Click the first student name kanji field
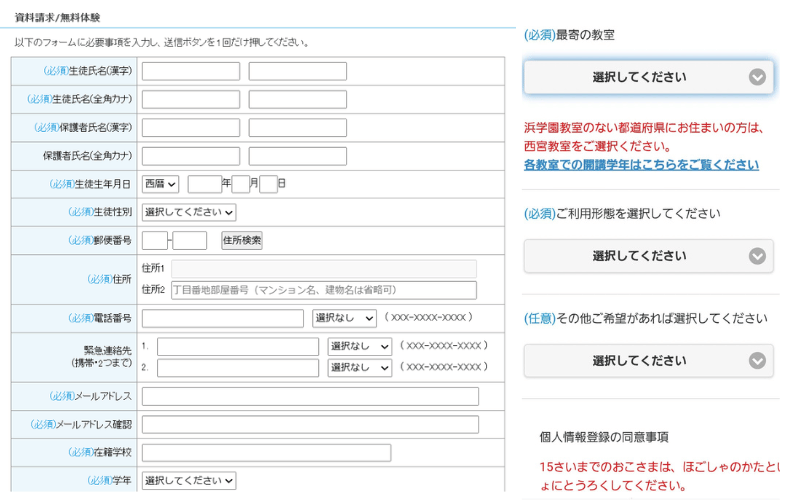 (191, 71)
